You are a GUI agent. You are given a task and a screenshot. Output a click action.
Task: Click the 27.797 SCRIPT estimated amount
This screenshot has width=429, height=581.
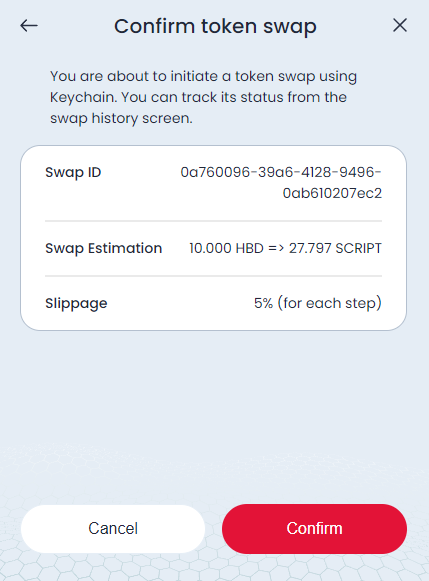pos(335,248)
